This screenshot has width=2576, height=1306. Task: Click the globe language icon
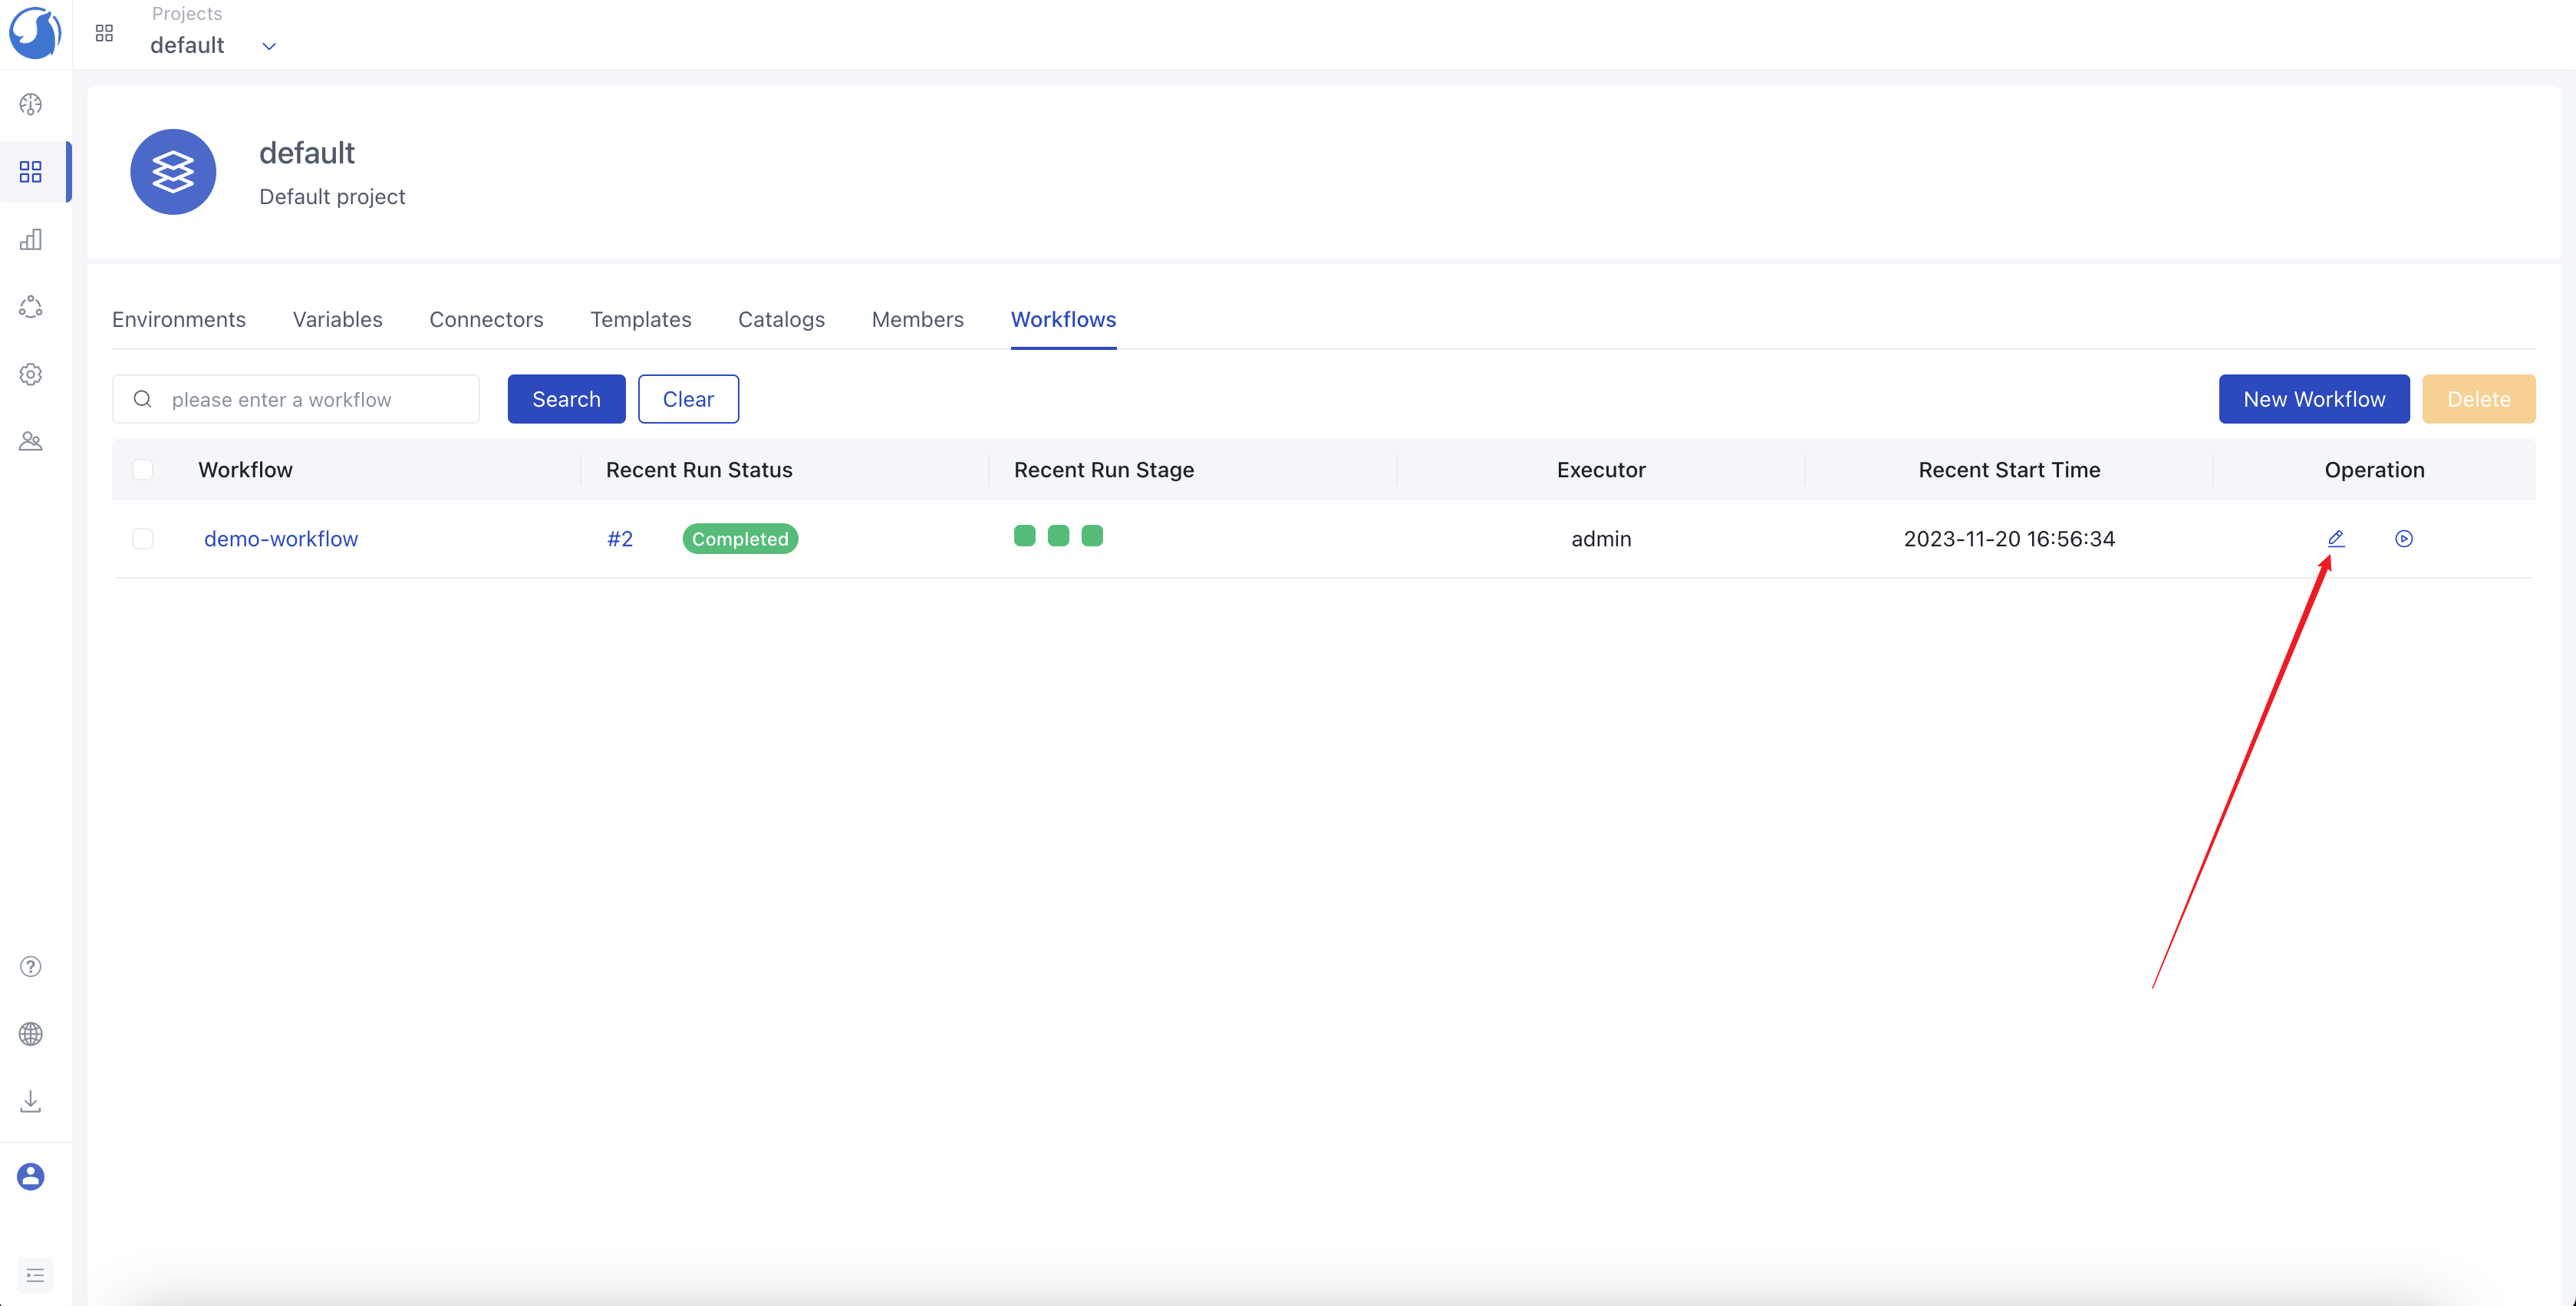point(31,1034)
